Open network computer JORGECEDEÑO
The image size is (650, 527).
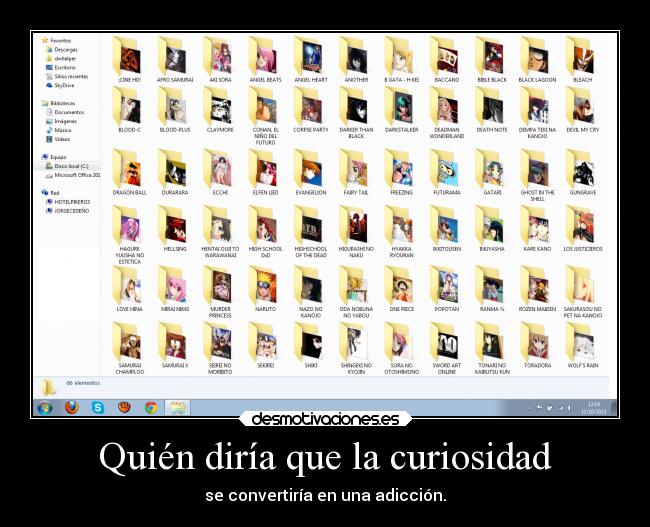tap(68, 211)
